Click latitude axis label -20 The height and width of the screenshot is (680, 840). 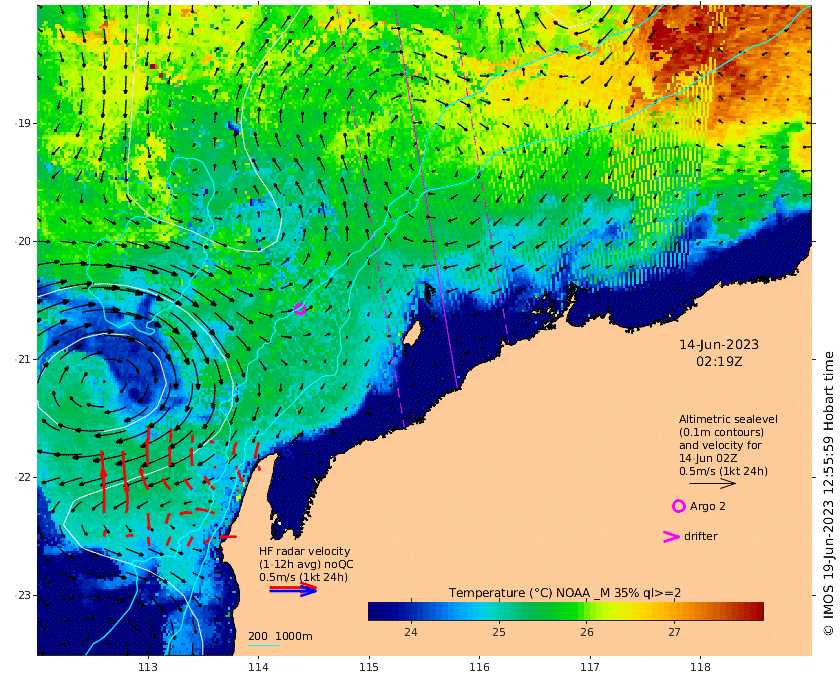pyautogui.click(x=22, y=241)
